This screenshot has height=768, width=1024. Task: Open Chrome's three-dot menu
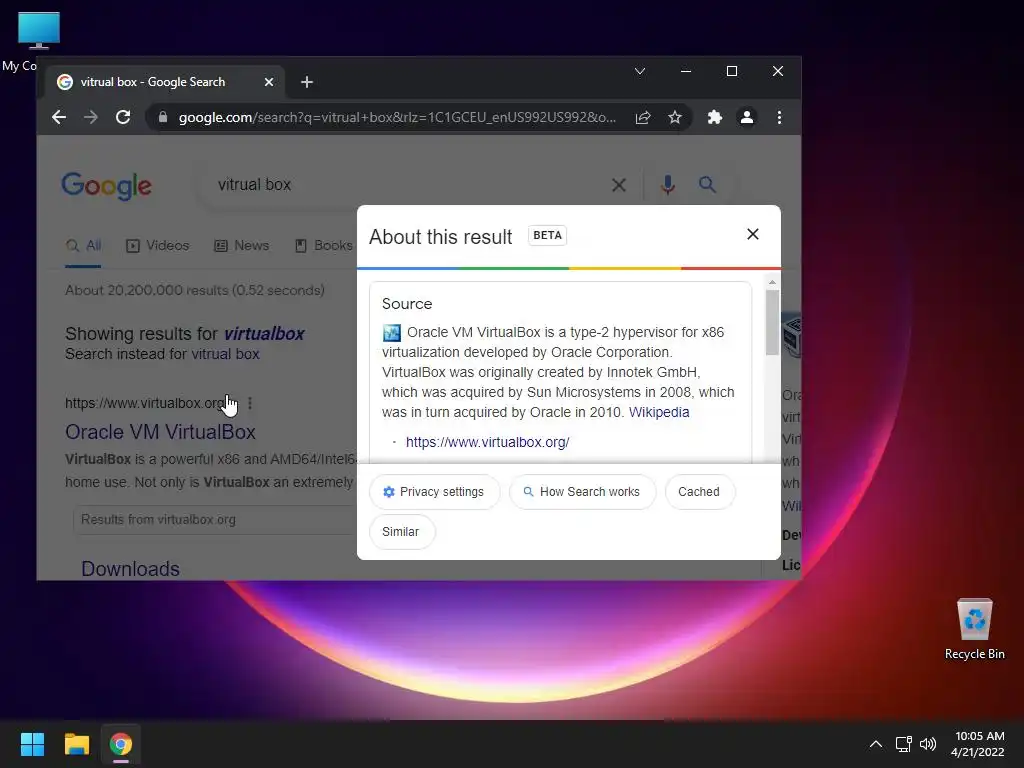click(x=779, y=118)
